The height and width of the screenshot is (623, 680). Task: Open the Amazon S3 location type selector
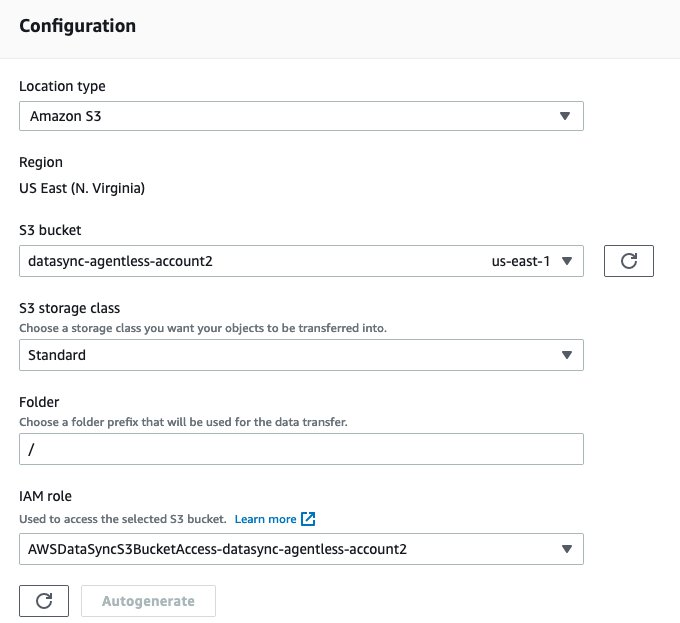[300, 116]
